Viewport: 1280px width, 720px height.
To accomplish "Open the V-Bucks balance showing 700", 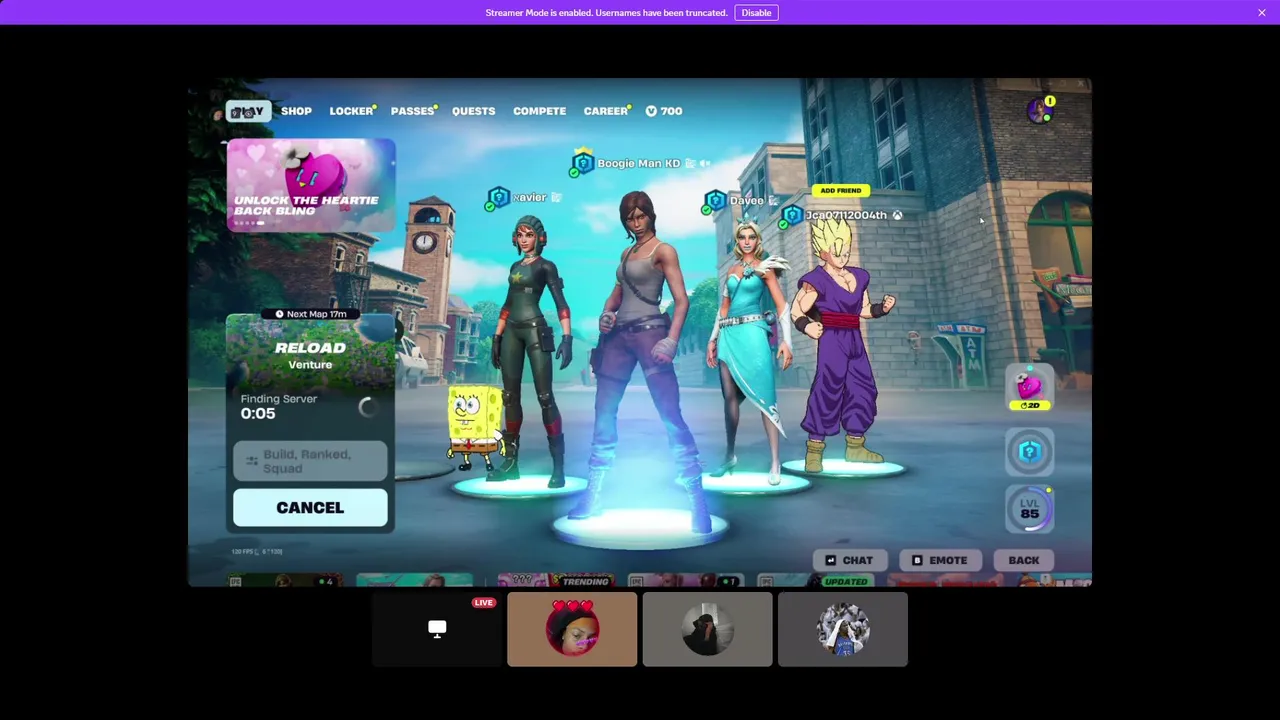I will pyautogui.click(x=664, y=111).
